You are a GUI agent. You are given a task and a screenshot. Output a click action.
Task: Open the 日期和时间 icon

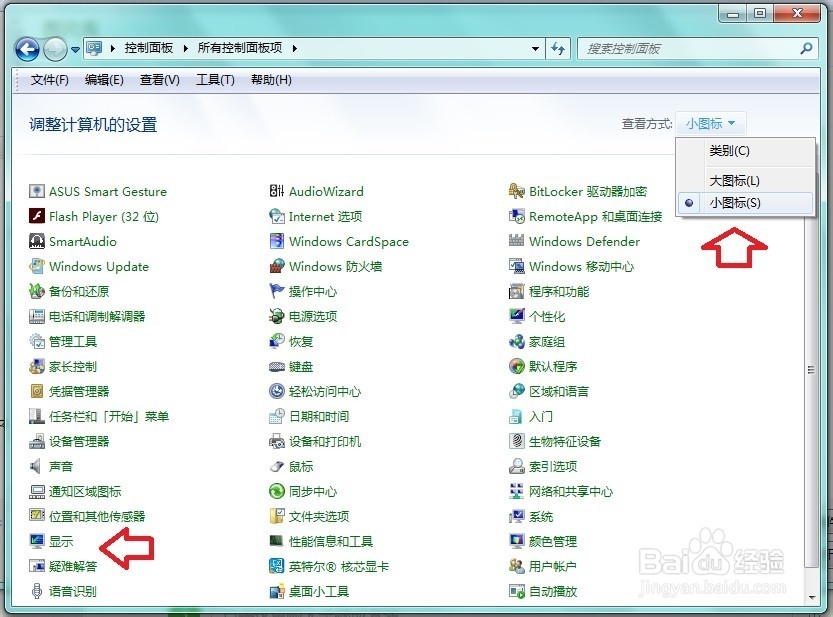pos(277,416)
